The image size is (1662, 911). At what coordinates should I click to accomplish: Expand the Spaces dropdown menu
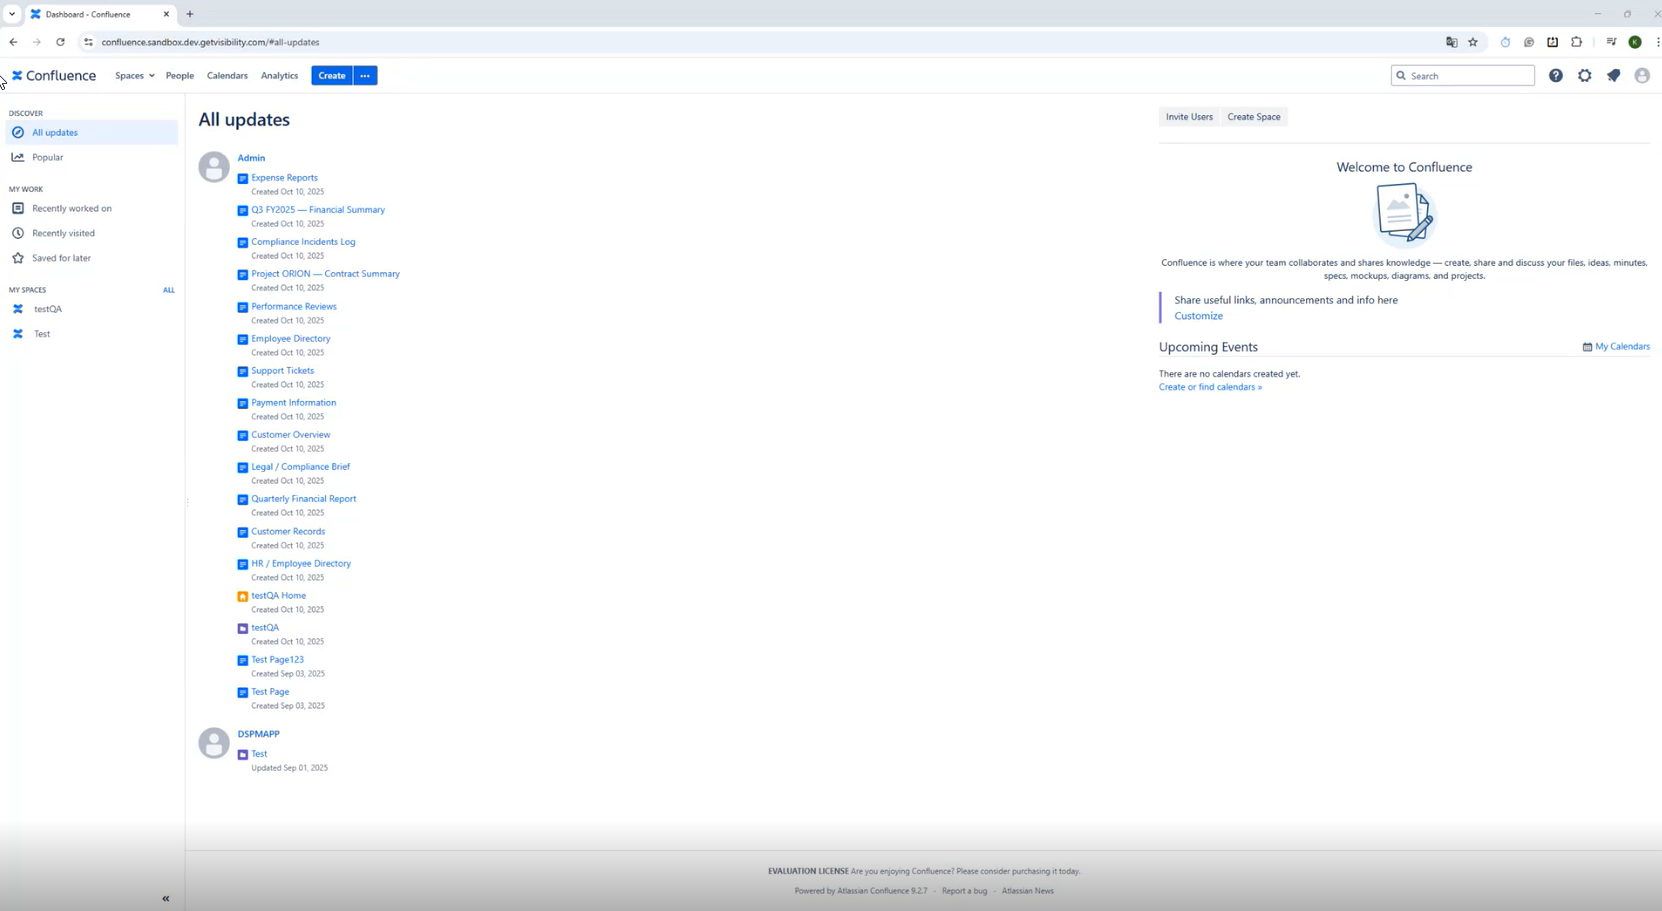(134, 76)
